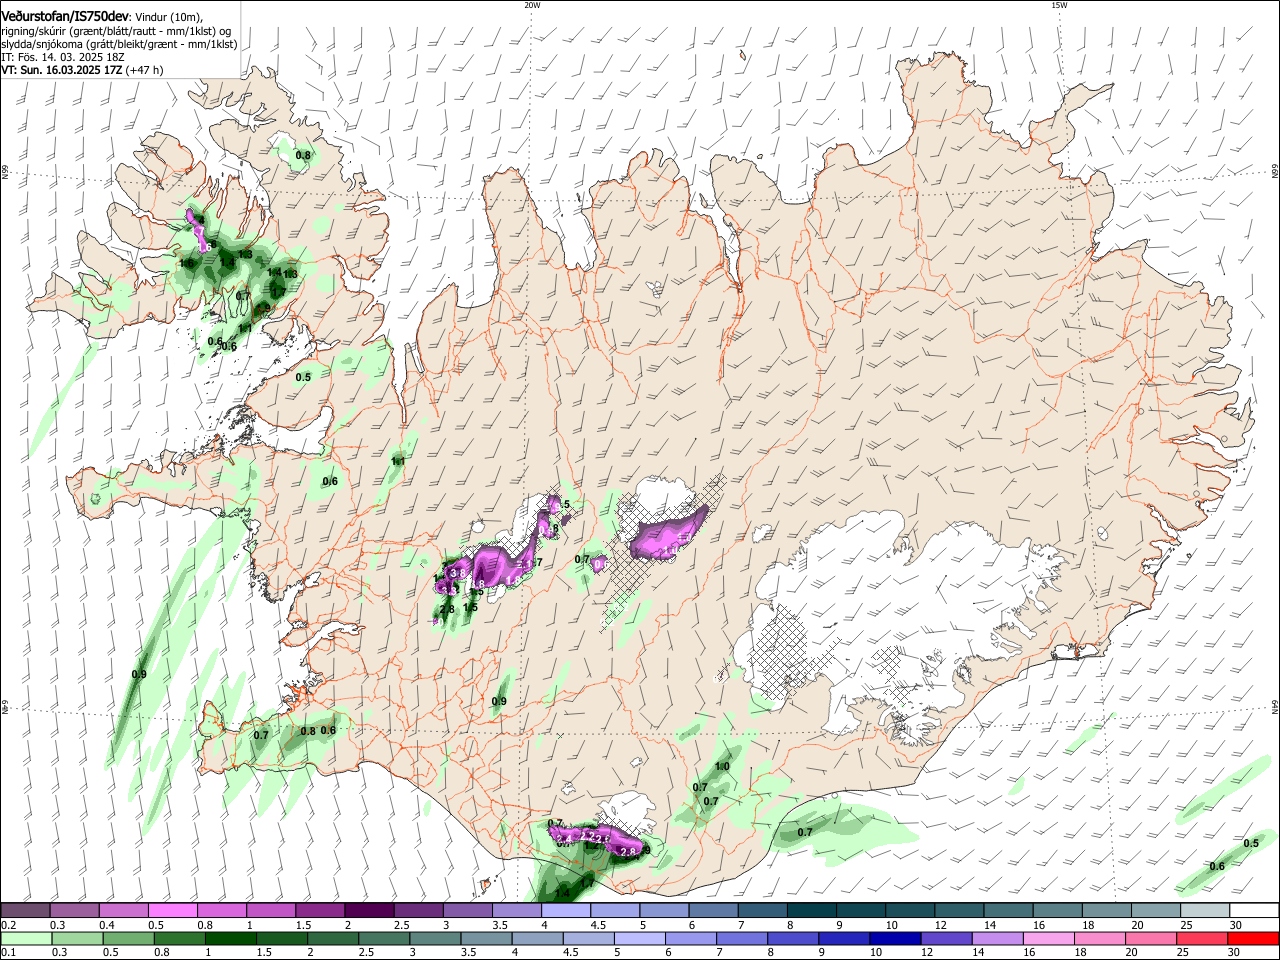Pick lower legend swatch between 25 and 30

pos(1203,938)
